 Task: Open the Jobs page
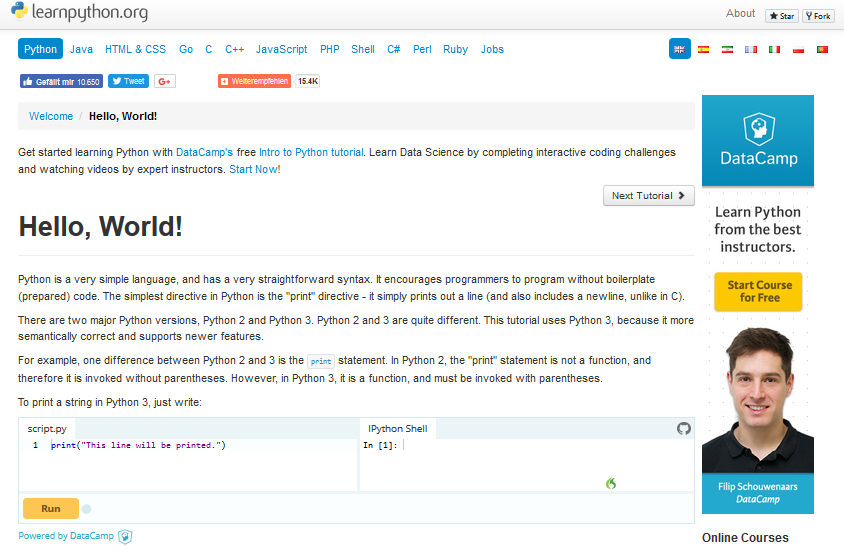[x=492, y=49]
